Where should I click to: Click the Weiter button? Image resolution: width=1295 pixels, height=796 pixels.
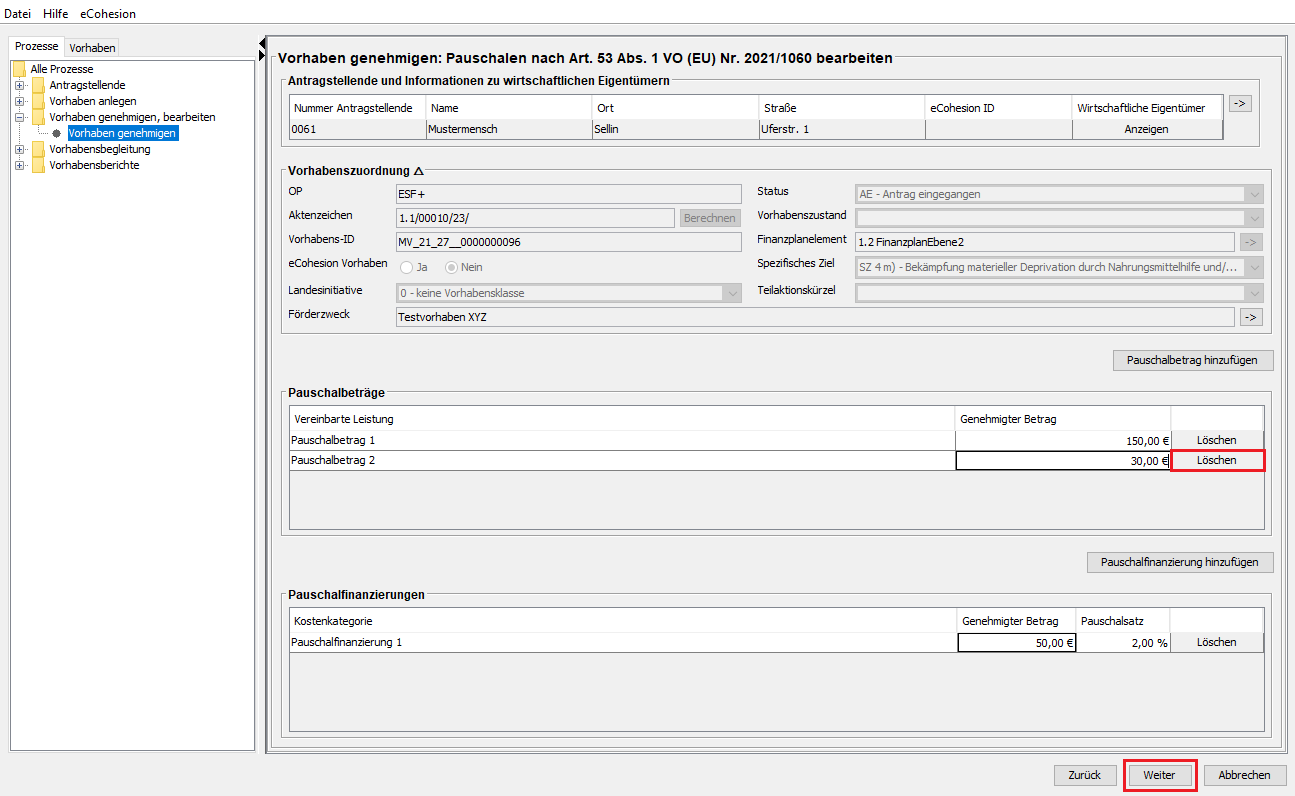point(1159,775)
